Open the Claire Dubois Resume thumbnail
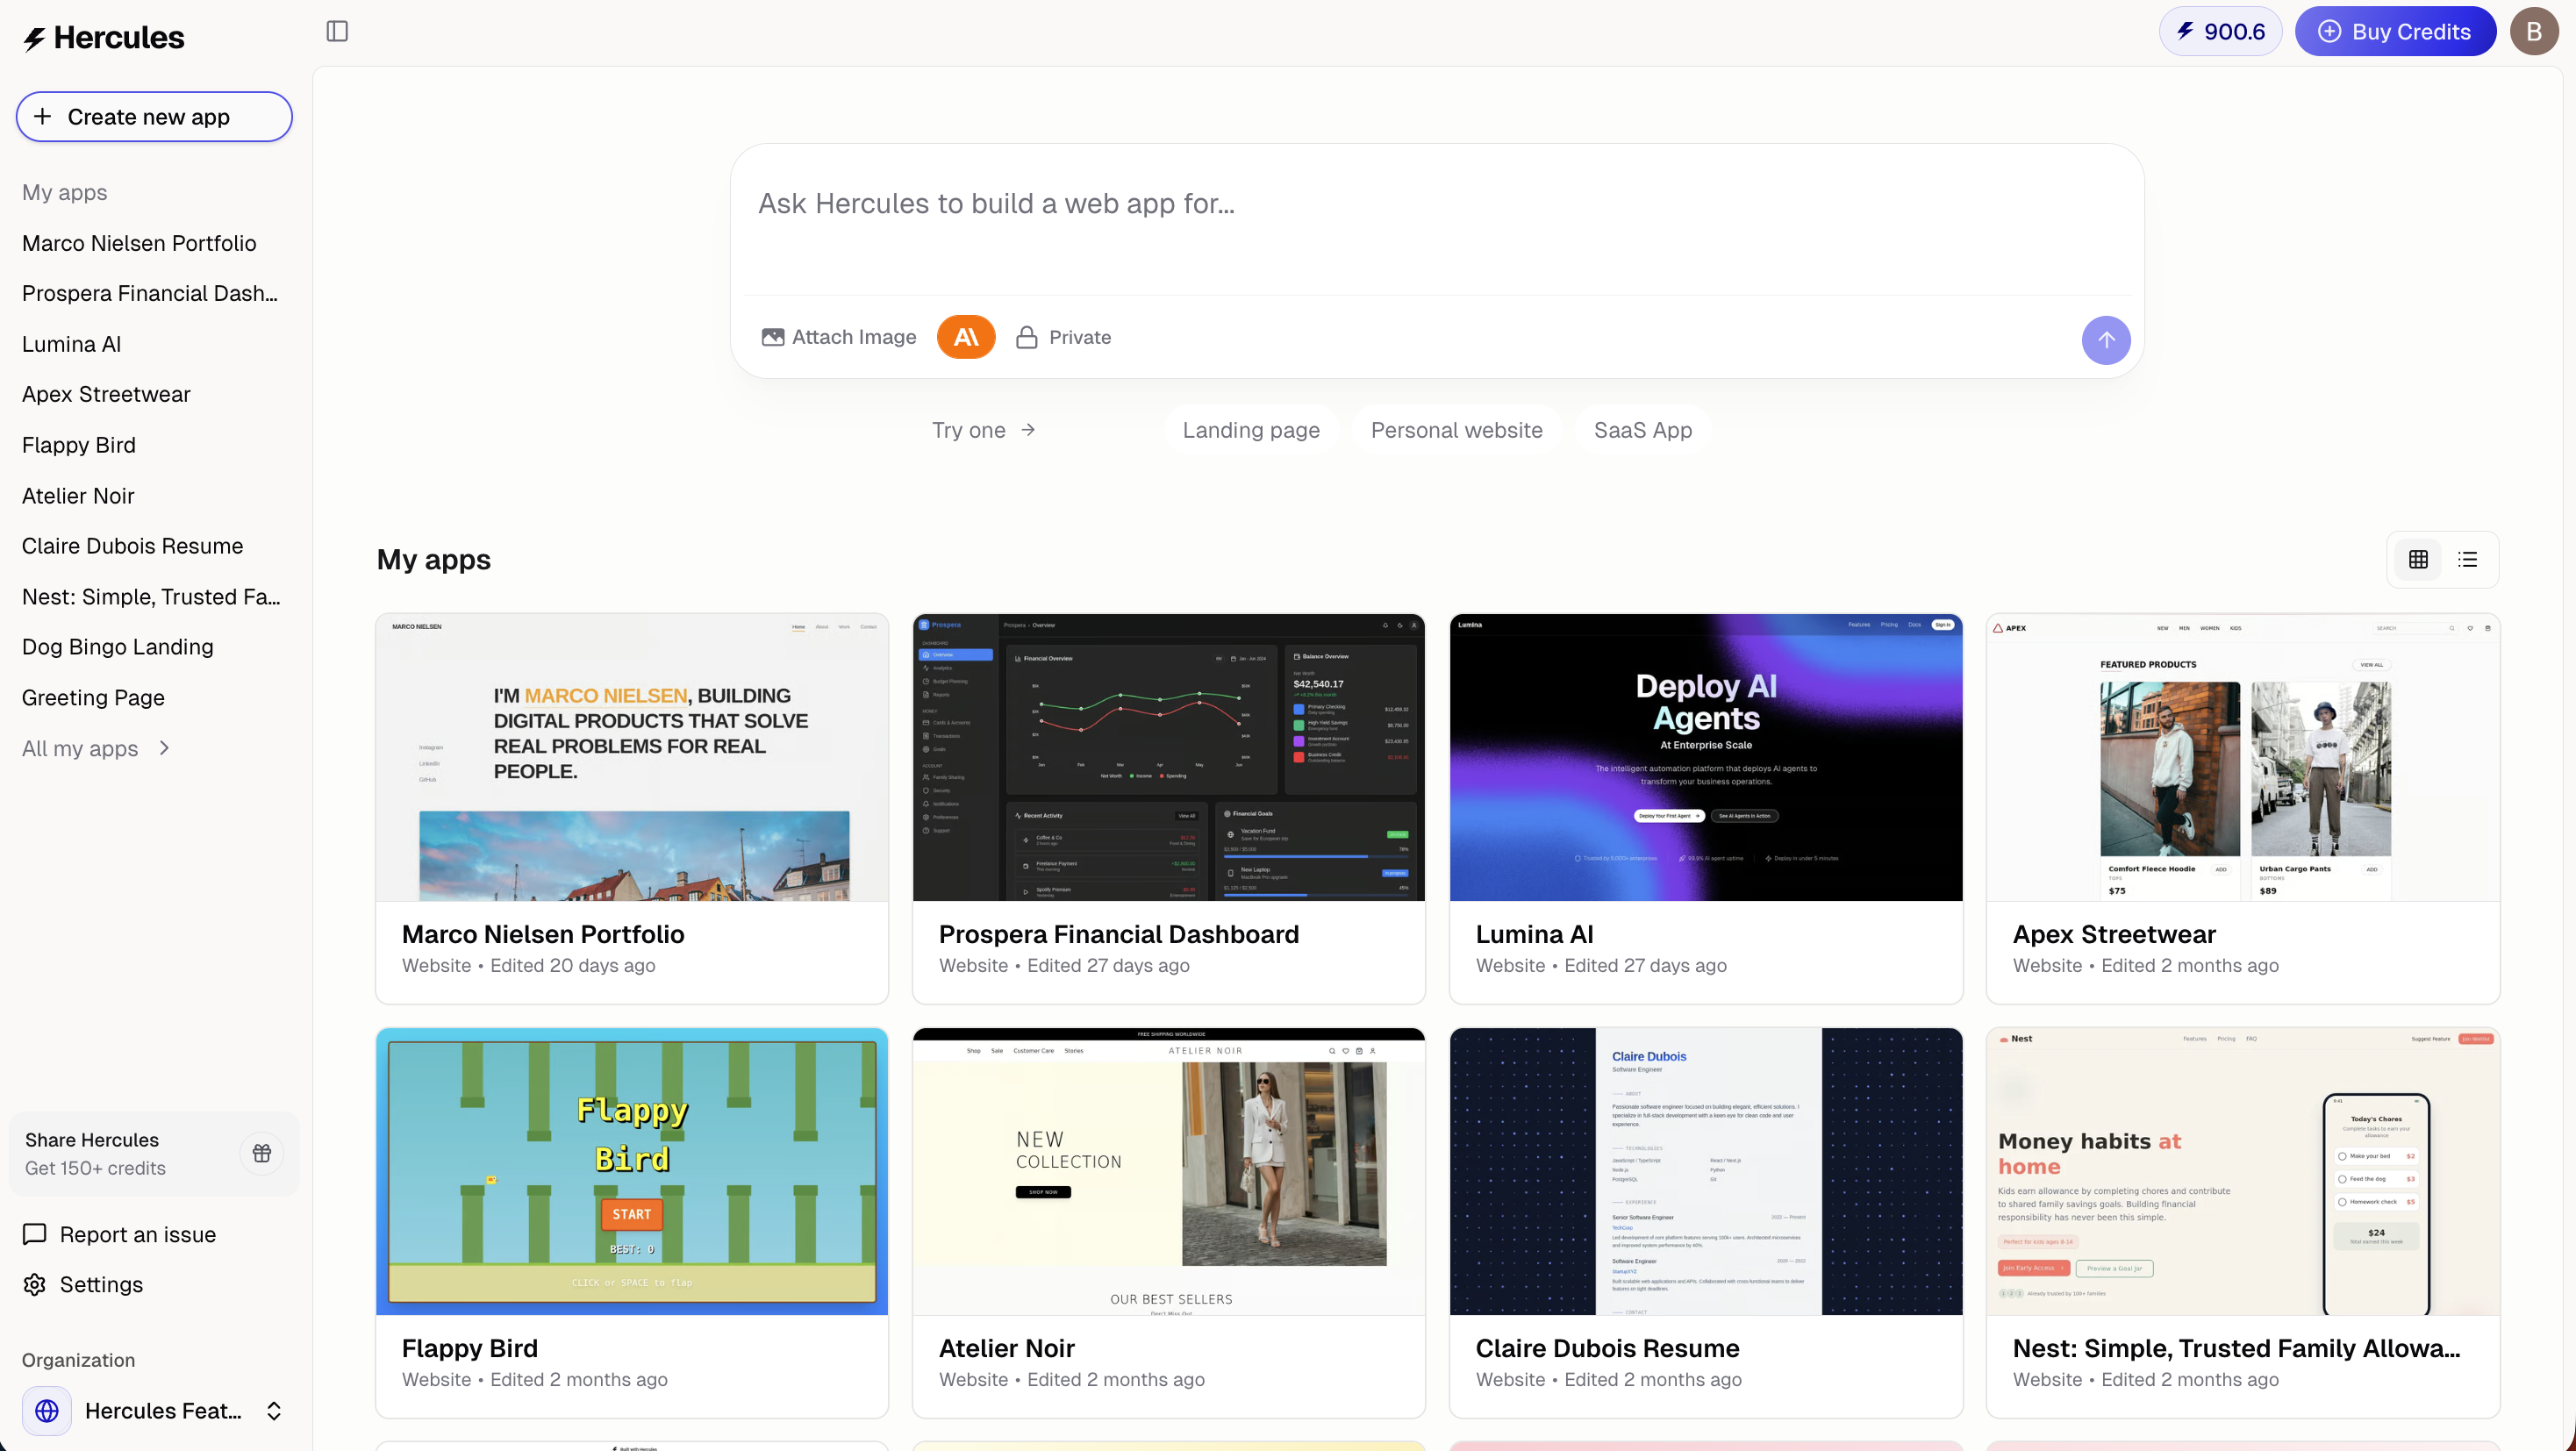 pyautogui.click(x=1706, y=1171)
